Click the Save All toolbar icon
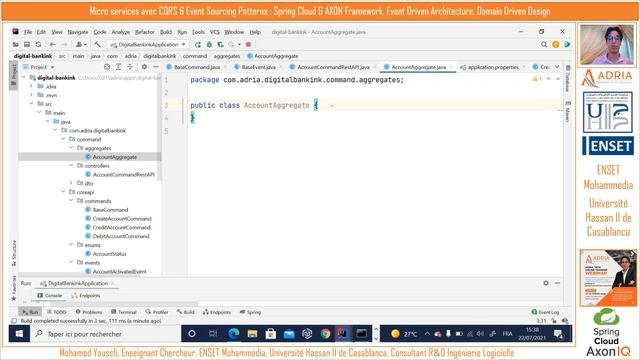 (x=27, y=44)
